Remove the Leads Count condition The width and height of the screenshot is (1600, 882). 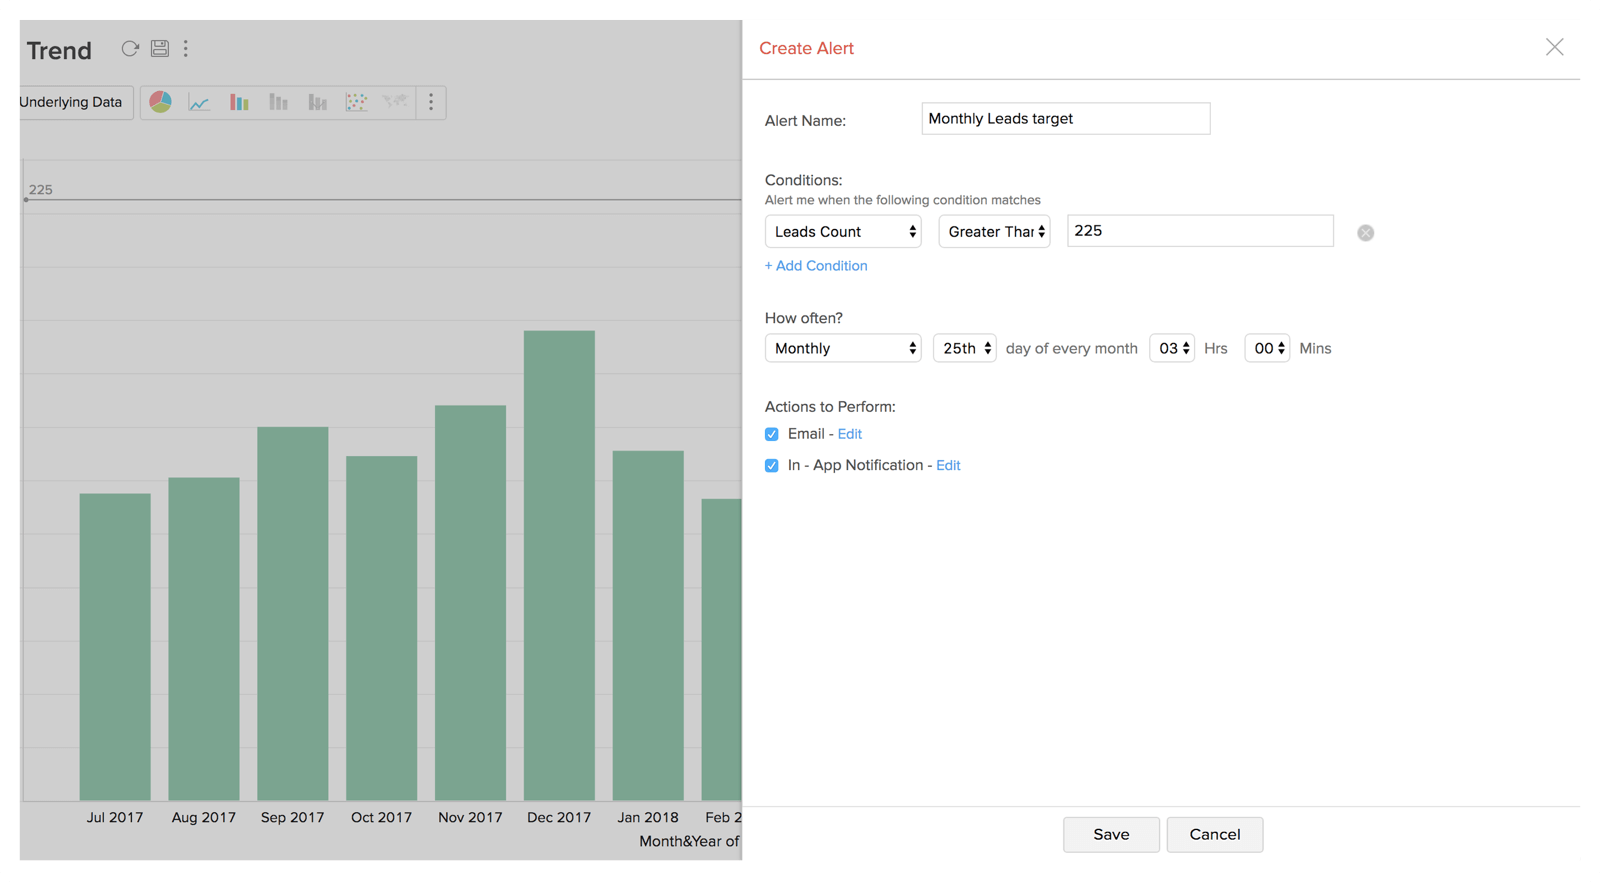coord(1365,233)
